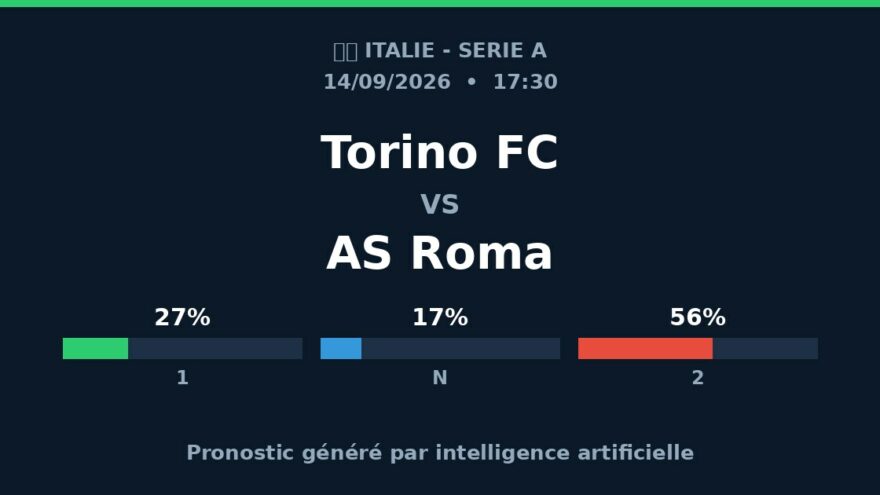Select the outcome label 2
Screen dimensions: 880x495
coord(698,378)
